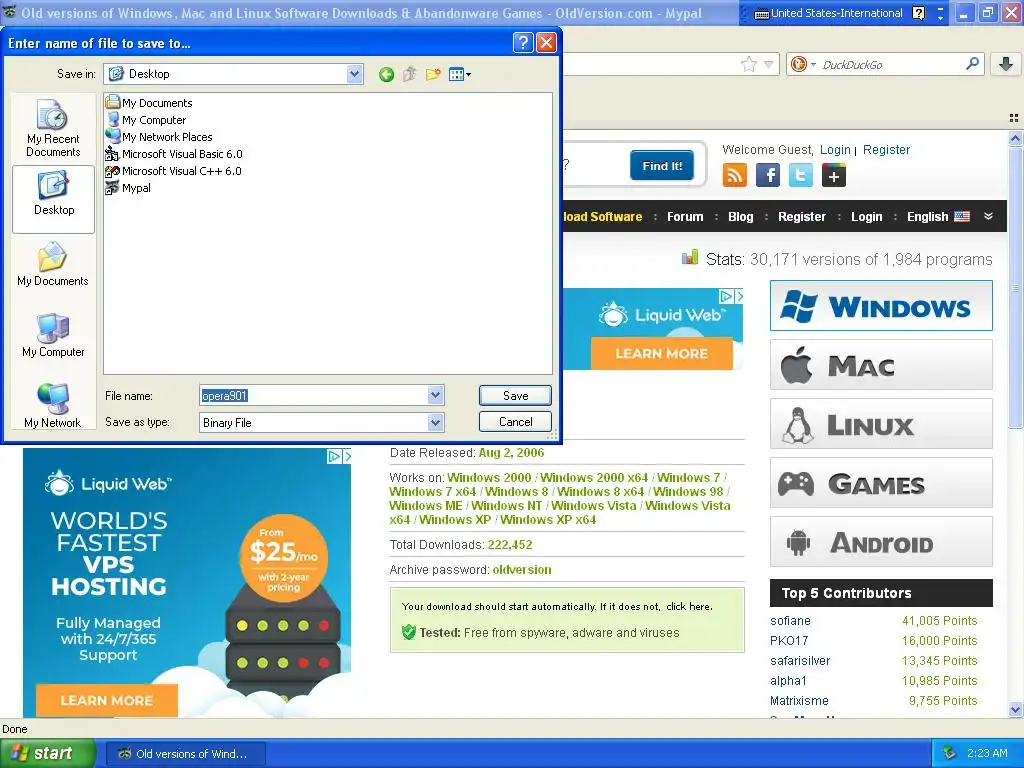
Task: Click the page vertical scrollbar down arrow
Action: [1015, 709]
